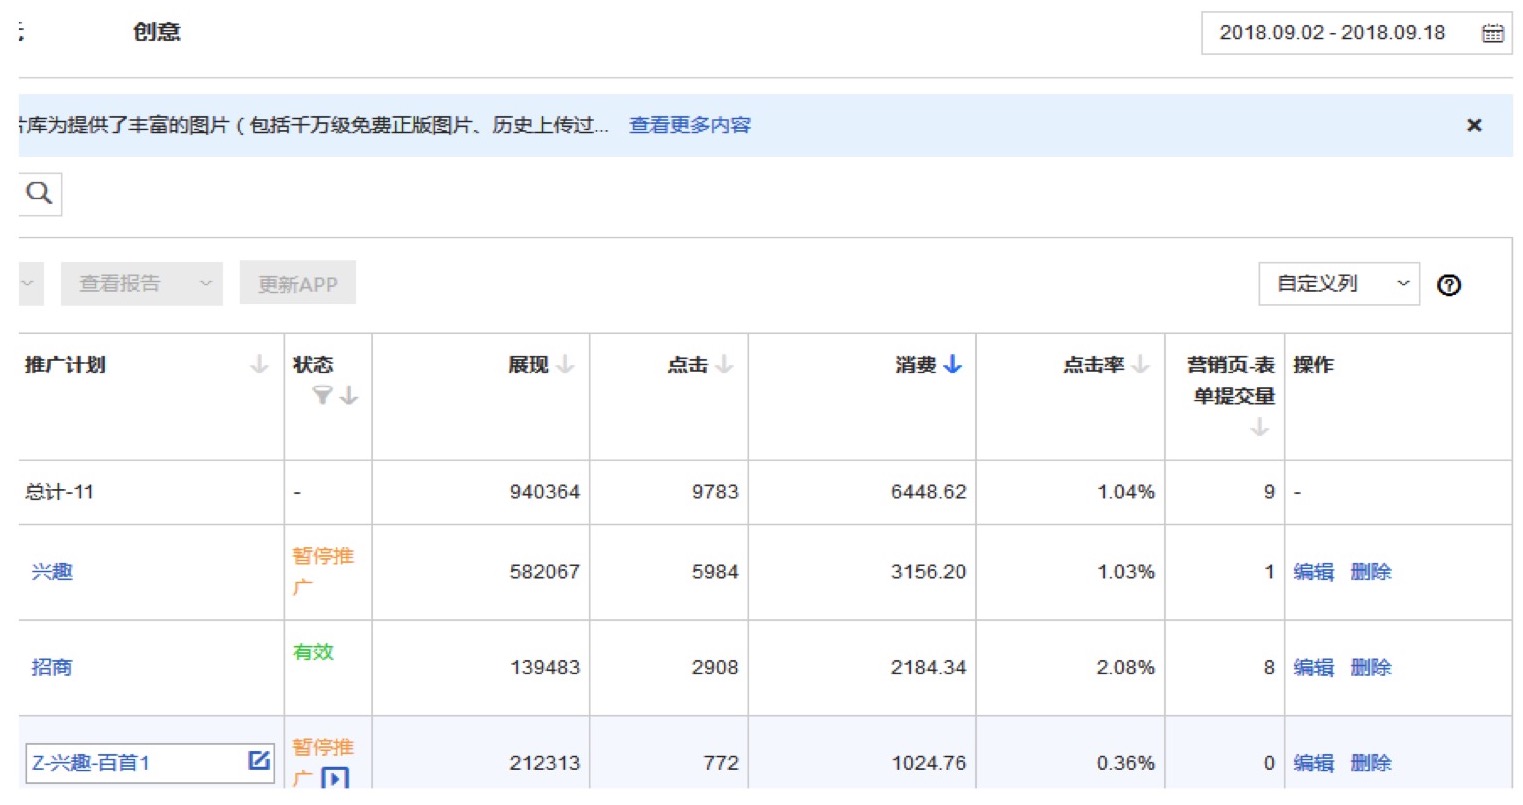Screen dimensions: 1523x805
Task: Click the search magnifier icon
Action: click(39, 193)
